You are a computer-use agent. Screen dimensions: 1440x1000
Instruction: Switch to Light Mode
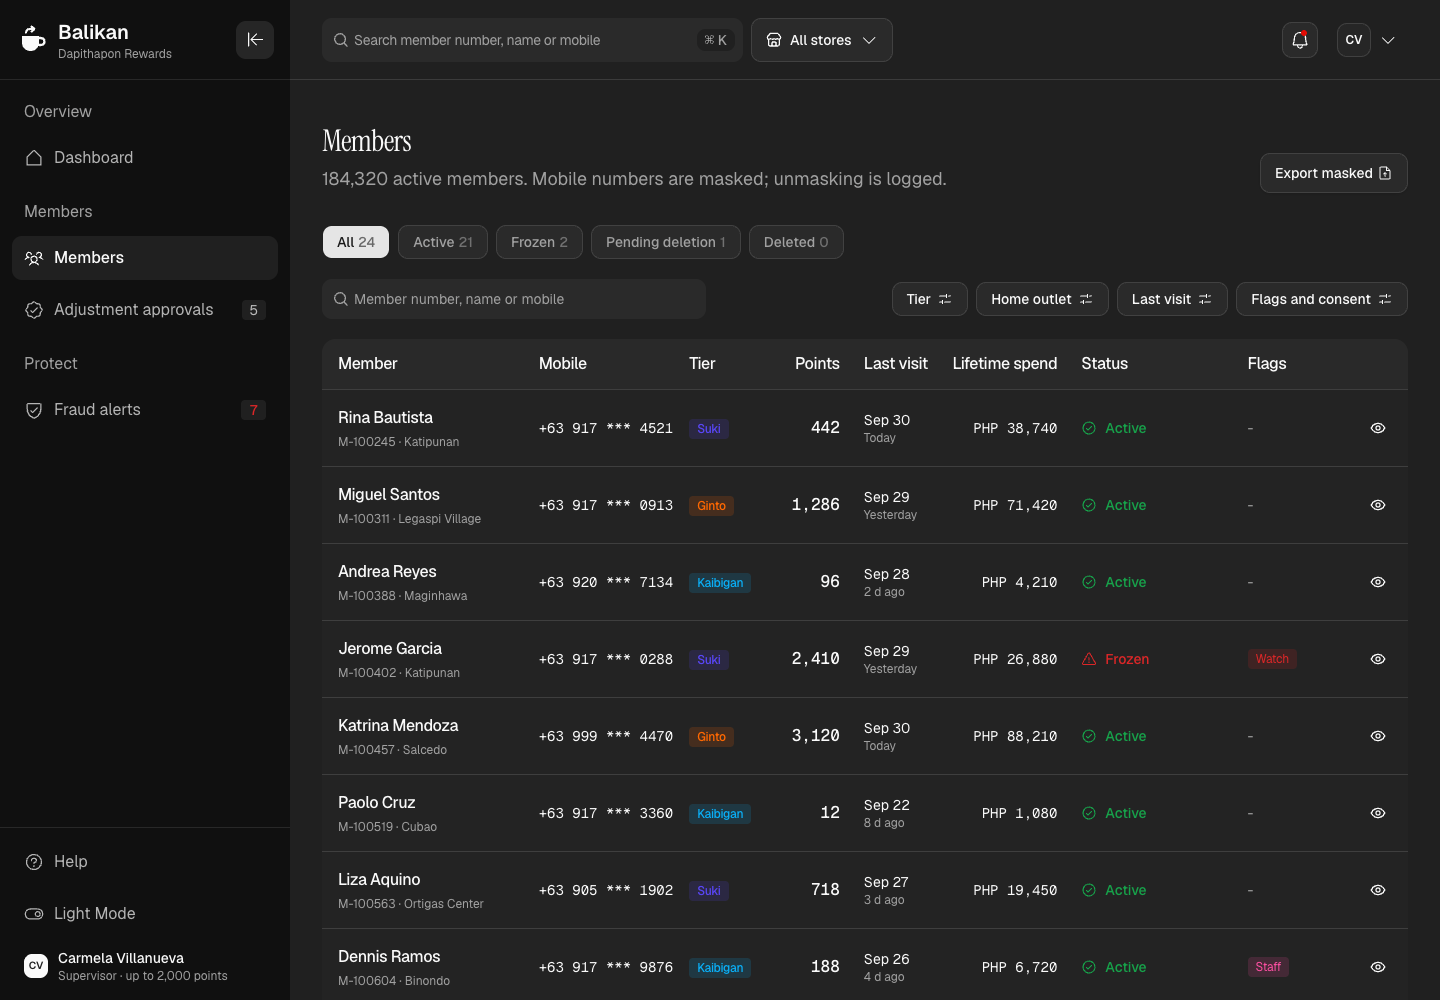point(145,914)
